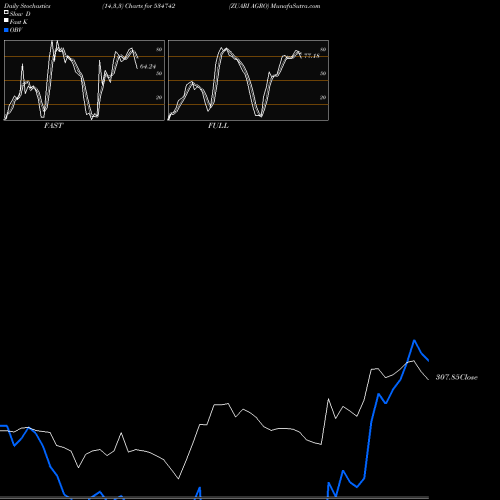Click the Slow D legend swatch
Screen dimensions: 500x500
point(6,12)
